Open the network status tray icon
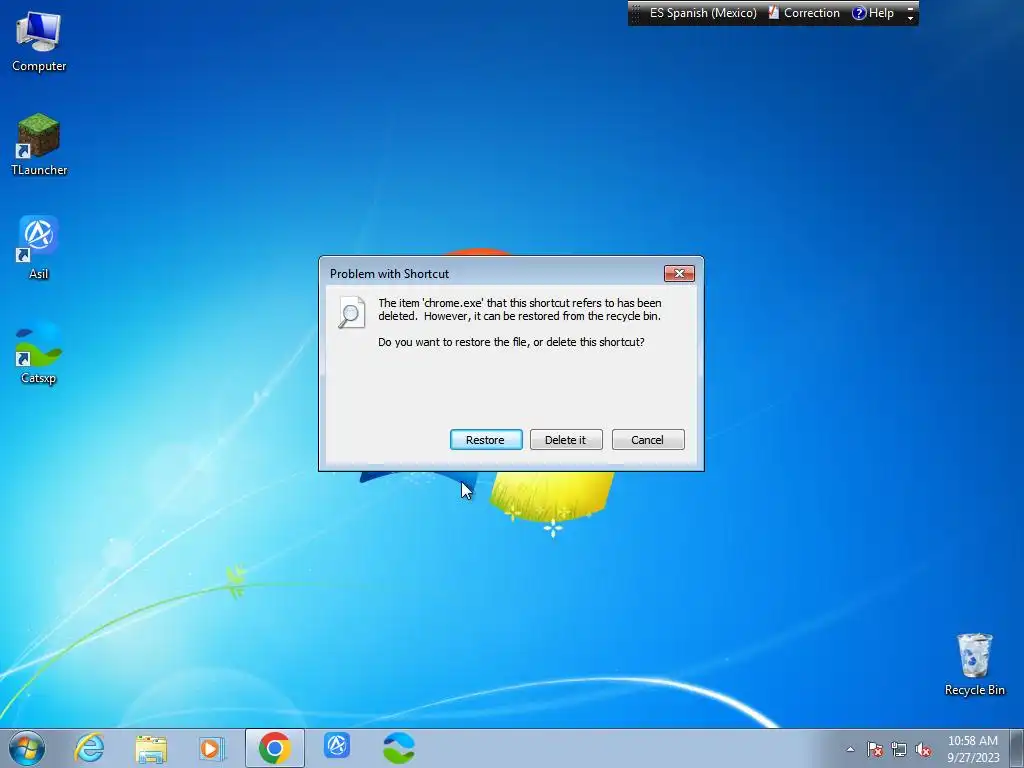Screen dimensions: 1024x768 click(899, 749)
